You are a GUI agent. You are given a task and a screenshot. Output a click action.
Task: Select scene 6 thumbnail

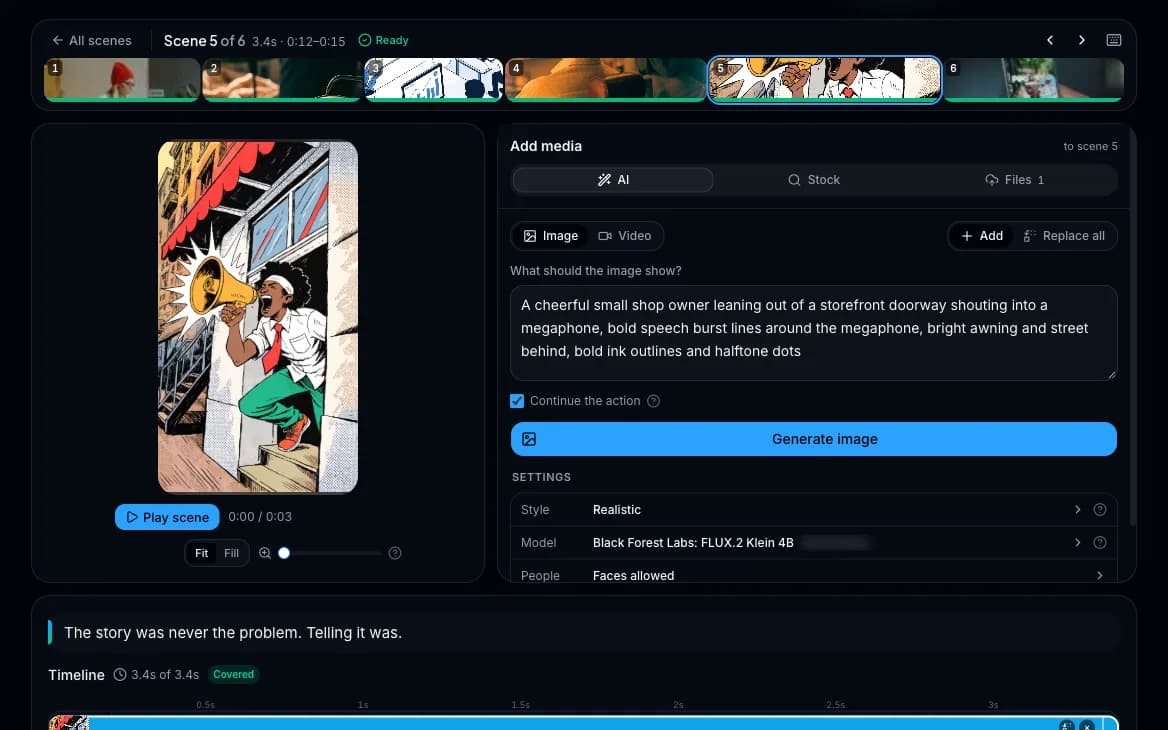pyautogui.click(x=1034, y=79)
